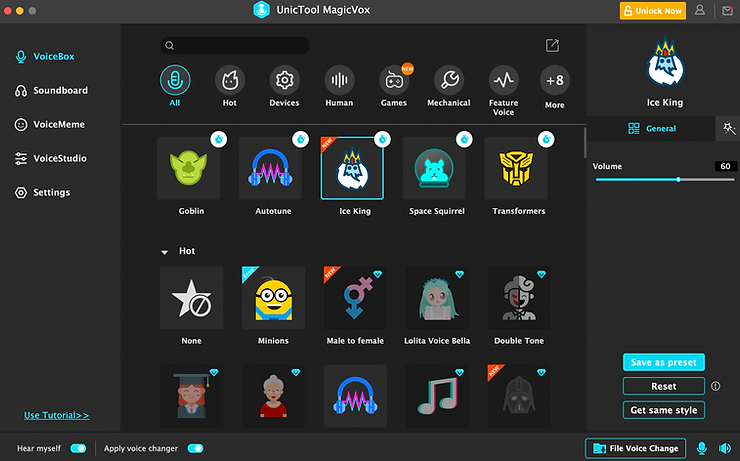Click Get same style button
This screenshot has width=740, height=461.
pos(664,410)
